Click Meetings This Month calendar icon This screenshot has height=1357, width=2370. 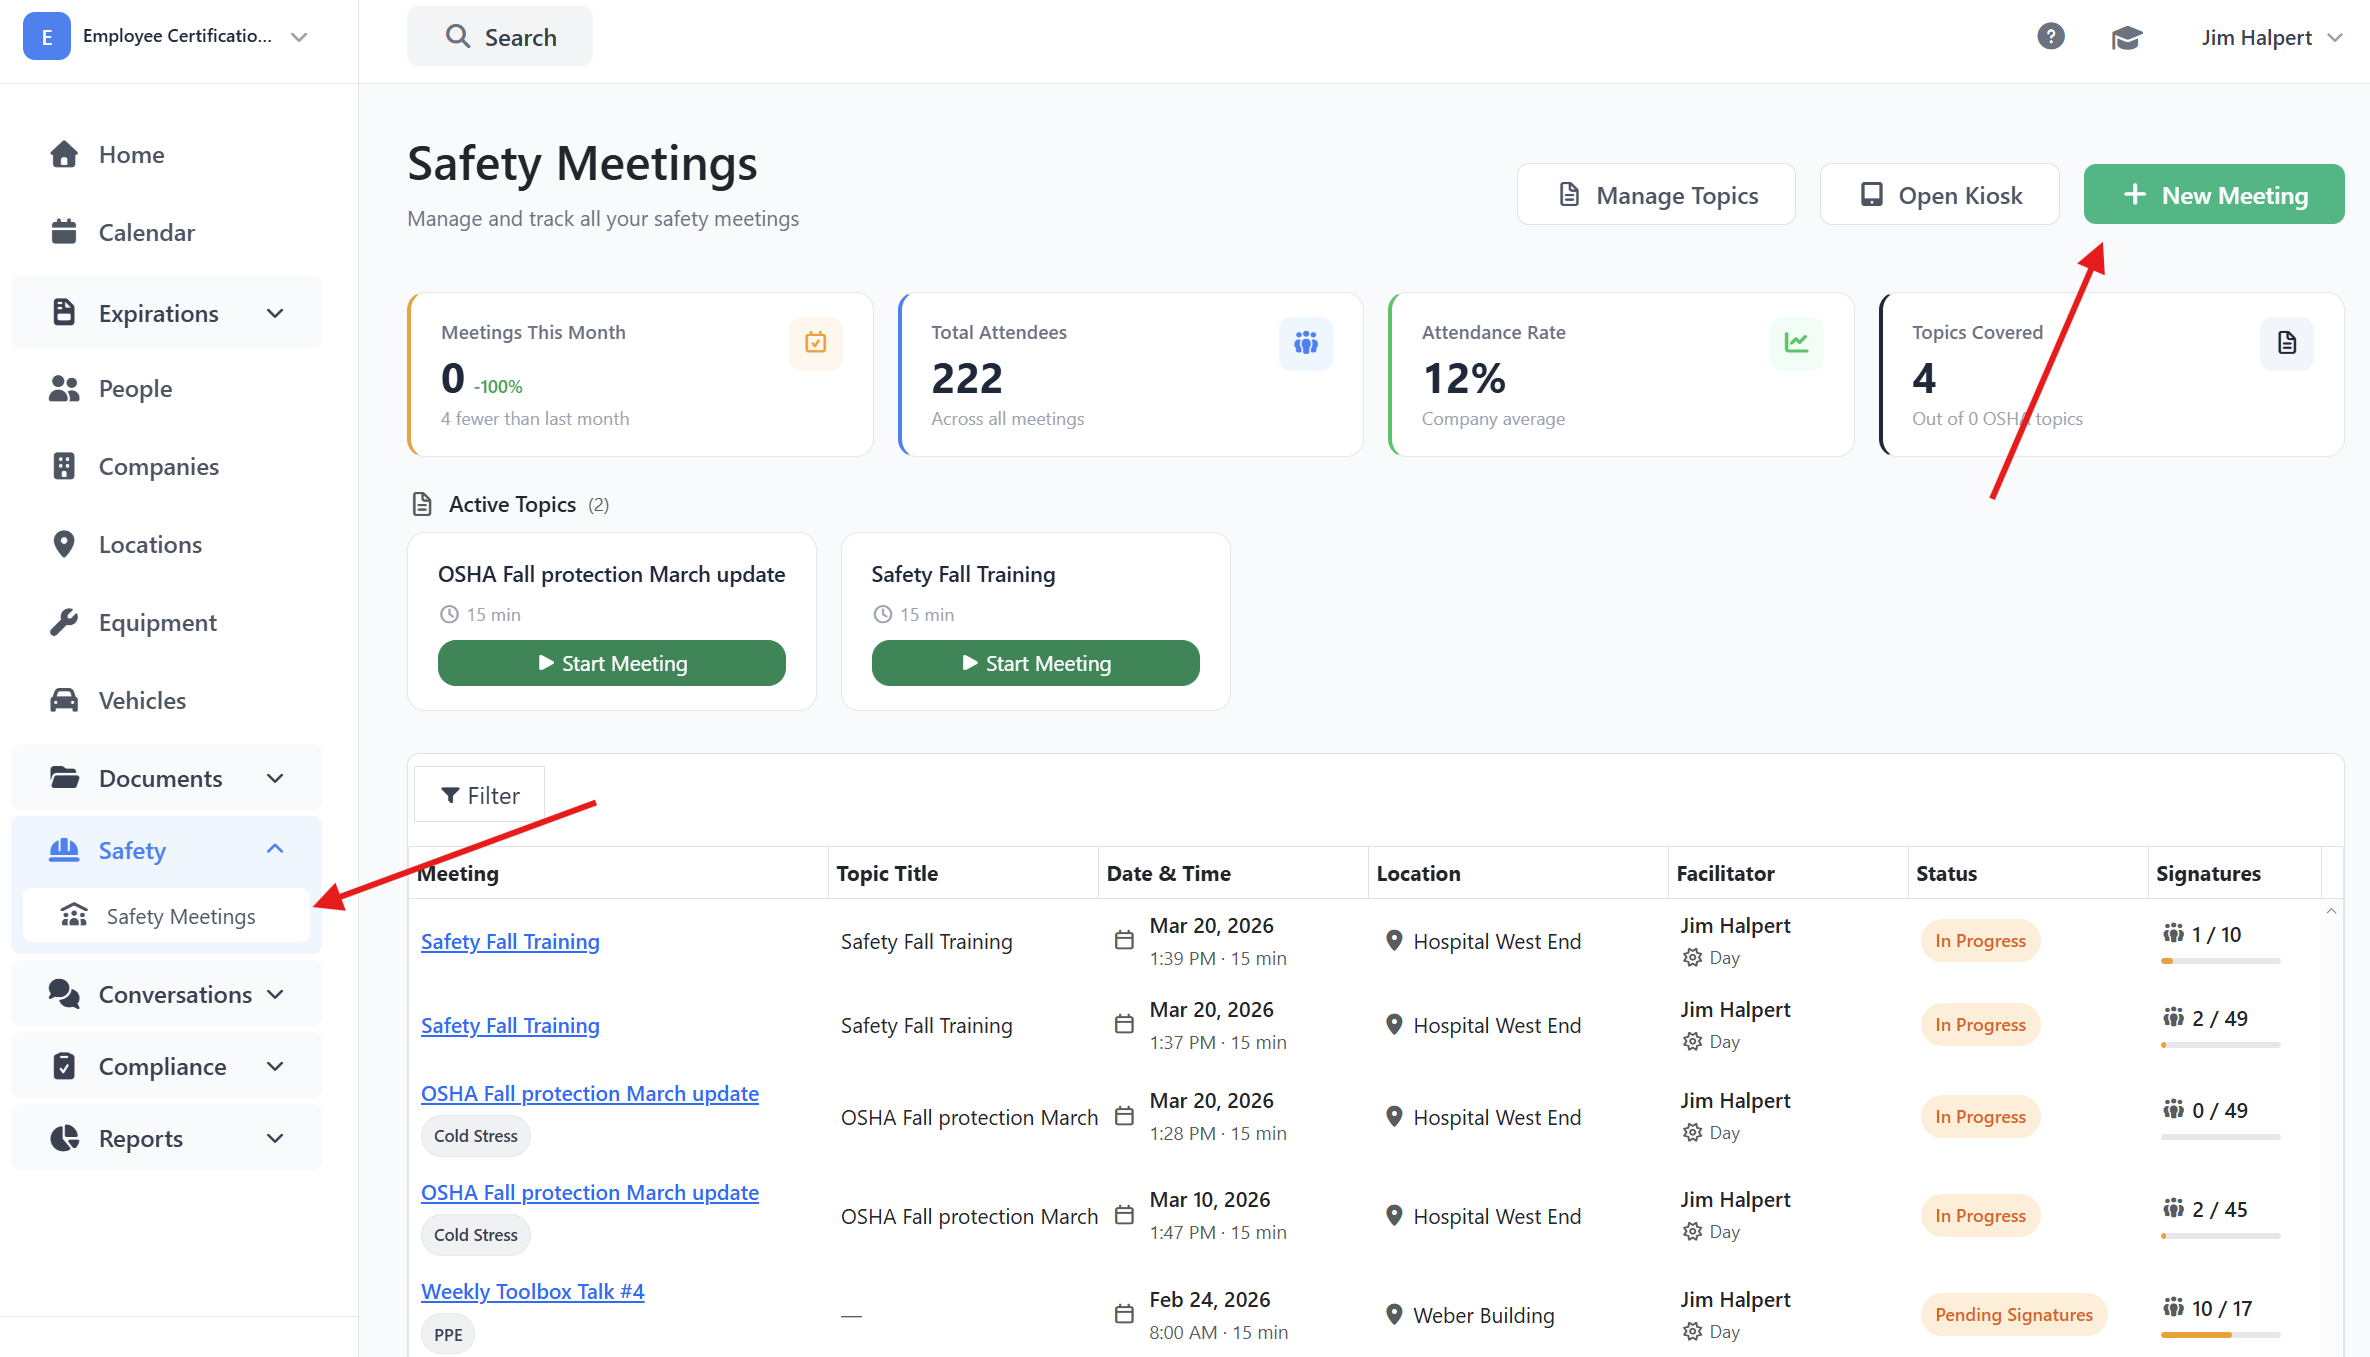[x=815, y=343]
